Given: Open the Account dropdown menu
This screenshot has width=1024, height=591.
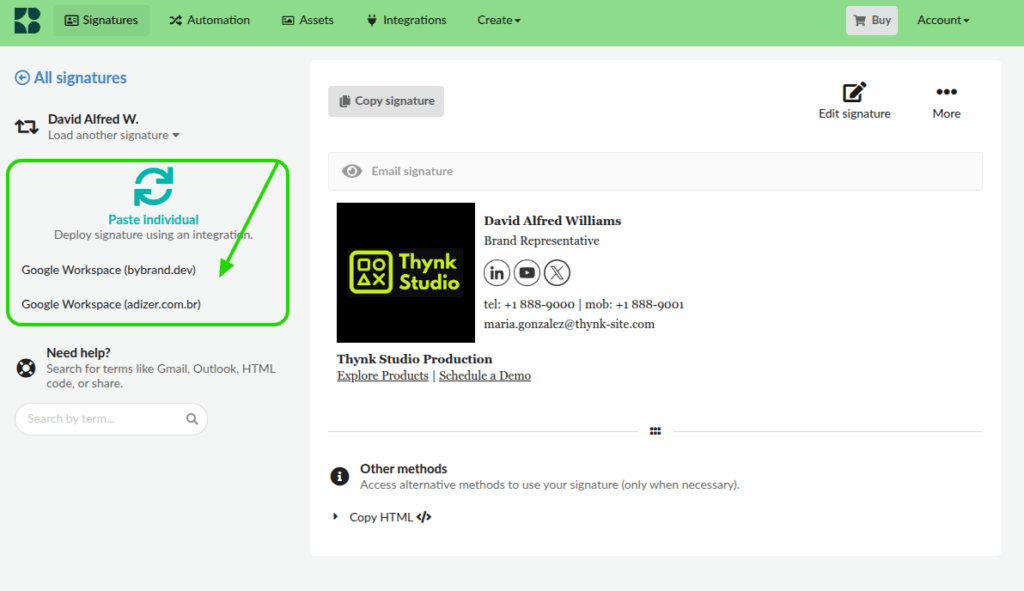Looking at the screenshot, I should pos(943,20).
